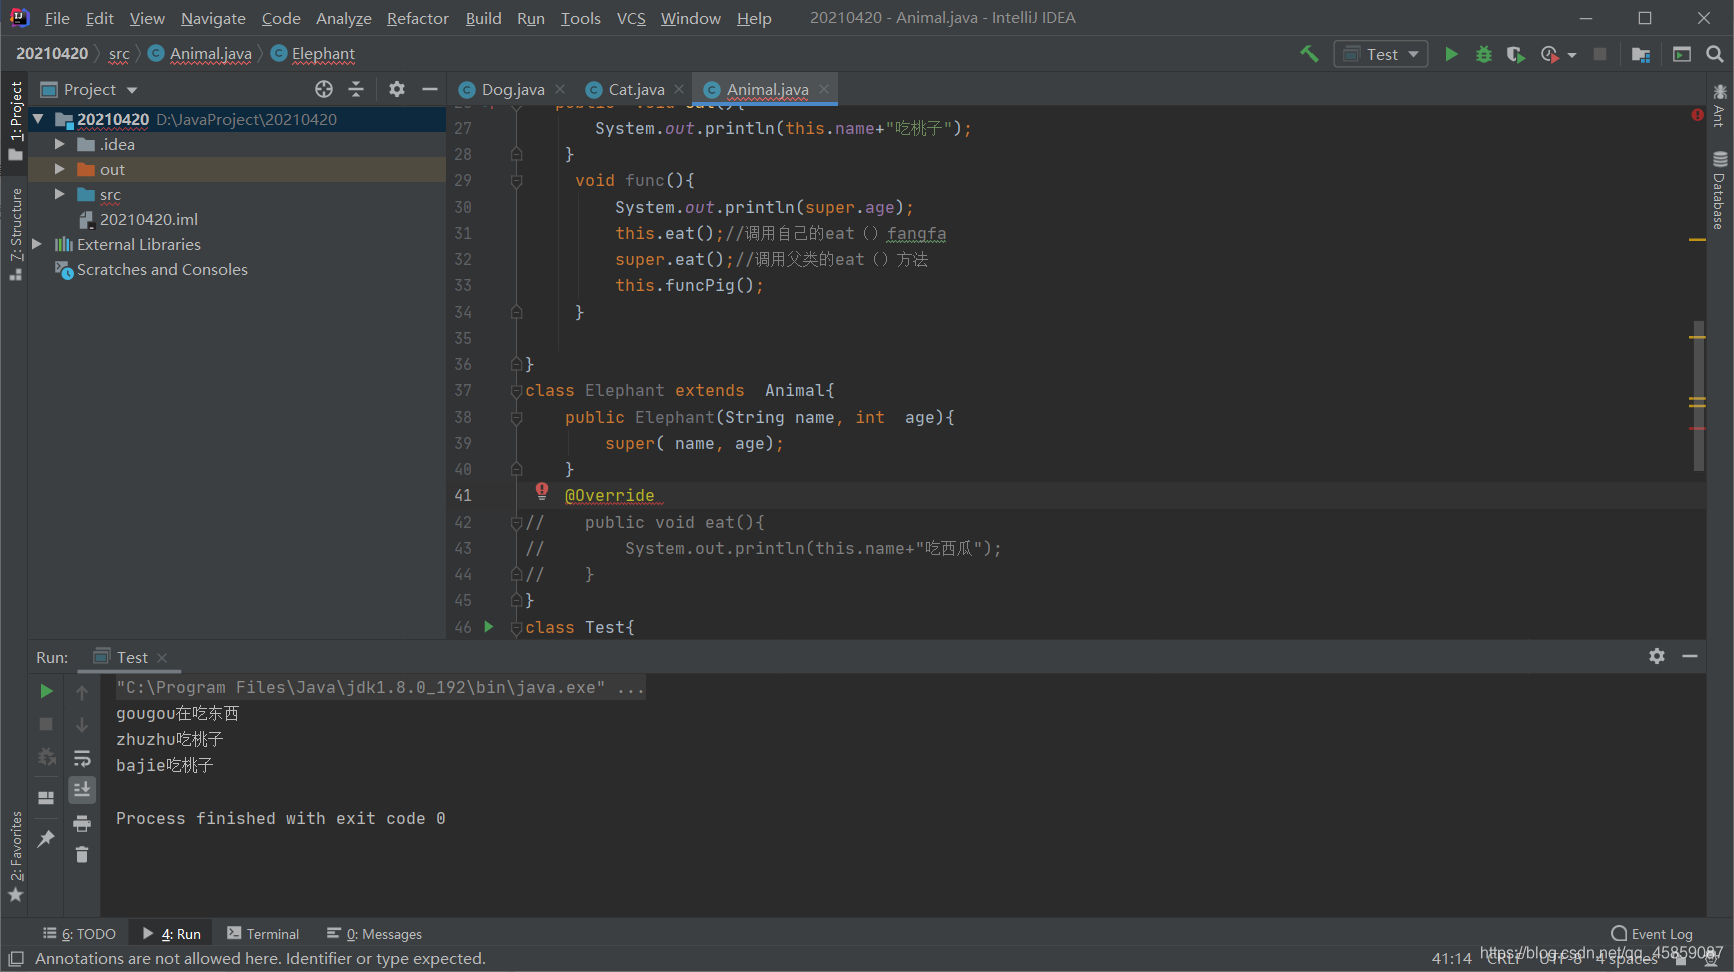Click yellow warning stripe marker near line 31
Image resolution: width=1734 pixels, height=972 pixels.
click(x=1697, y=240)
